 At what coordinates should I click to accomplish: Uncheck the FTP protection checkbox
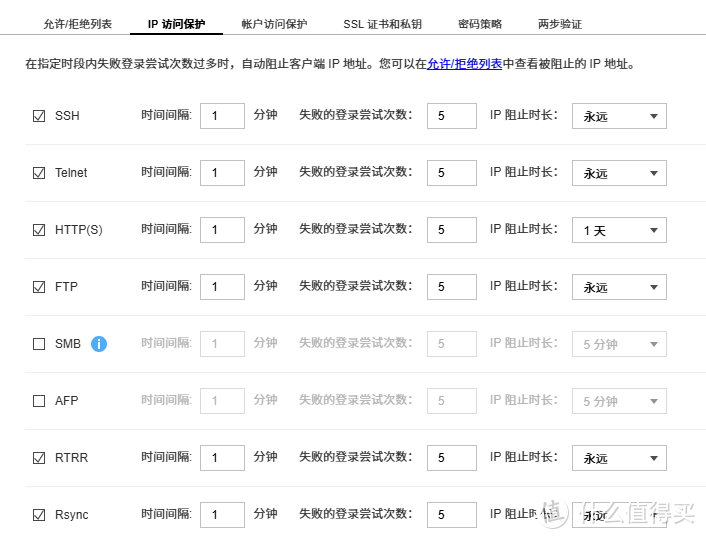(x=39, y=287)
